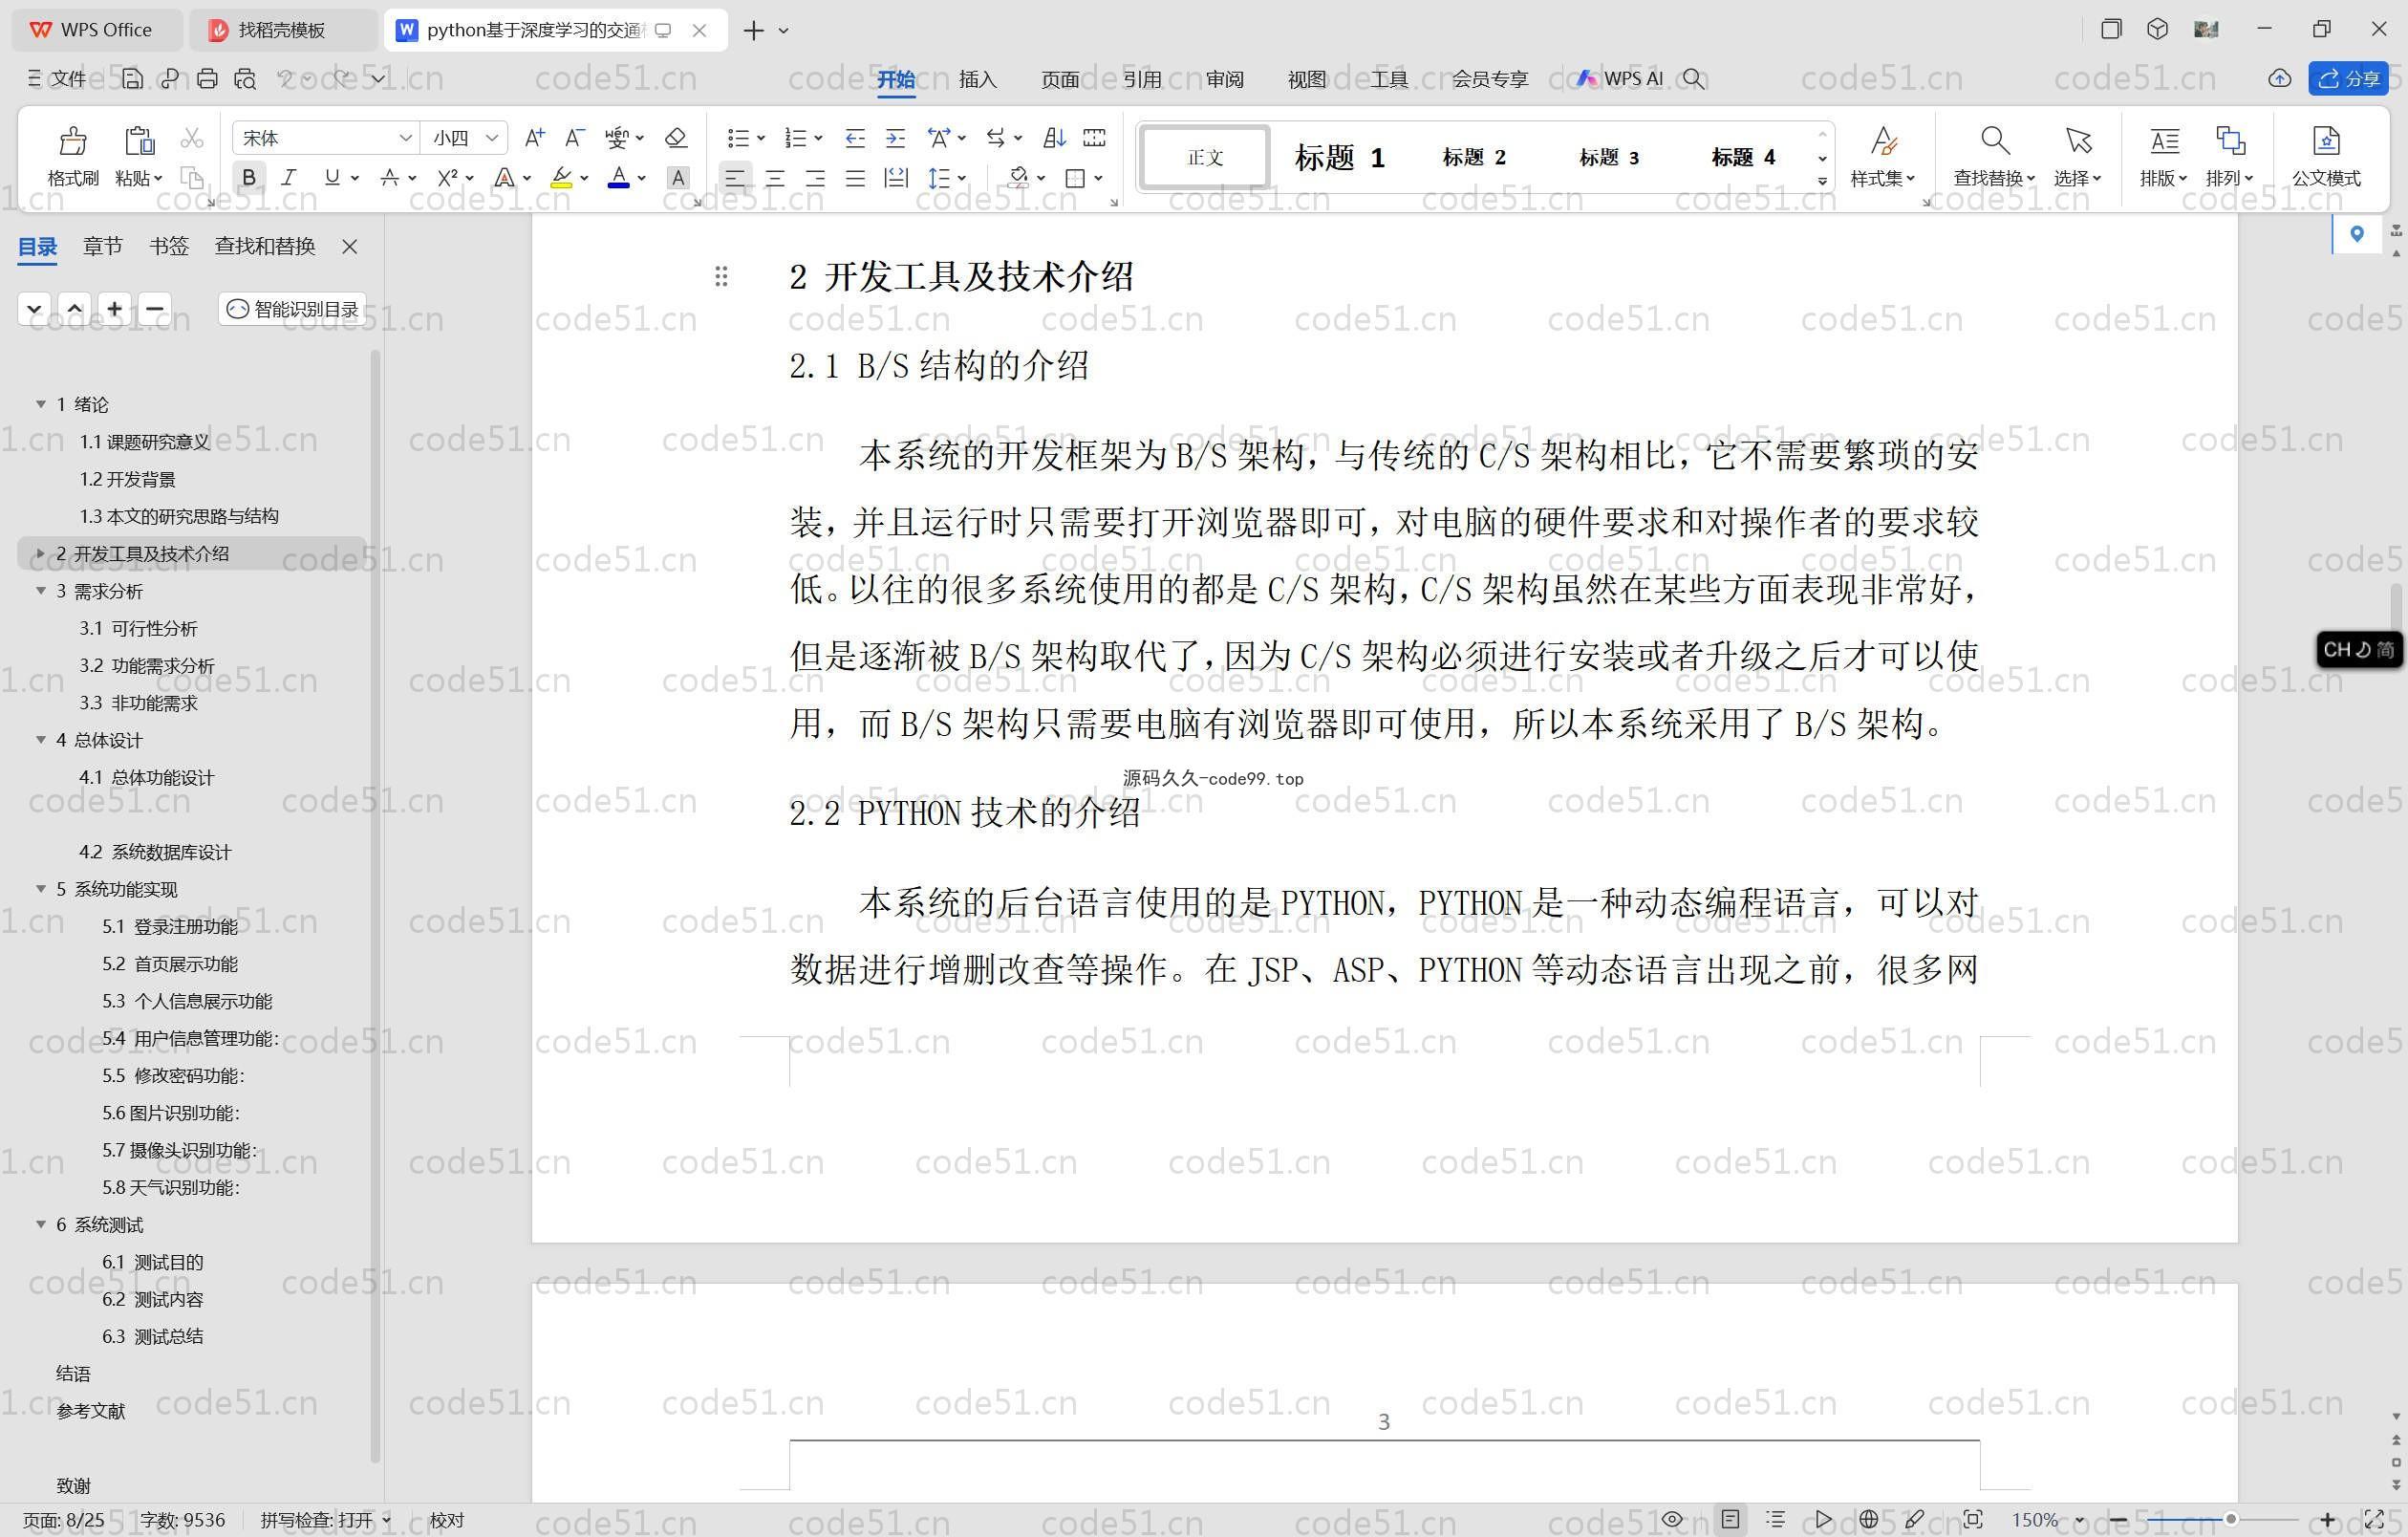Open the References (引用) ribbon tab
Screen dimensions: 2408x1537
1142,79
